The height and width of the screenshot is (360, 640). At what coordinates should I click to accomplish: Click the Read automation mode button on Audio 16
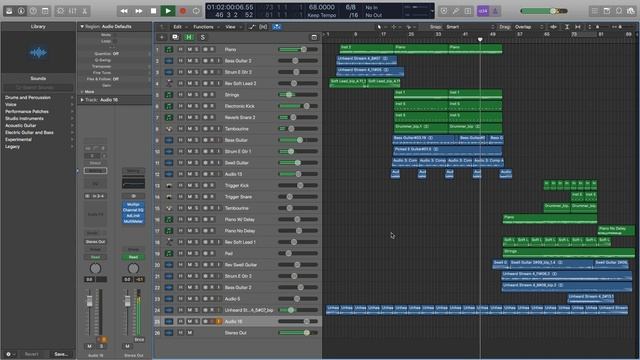click(96, 257)
